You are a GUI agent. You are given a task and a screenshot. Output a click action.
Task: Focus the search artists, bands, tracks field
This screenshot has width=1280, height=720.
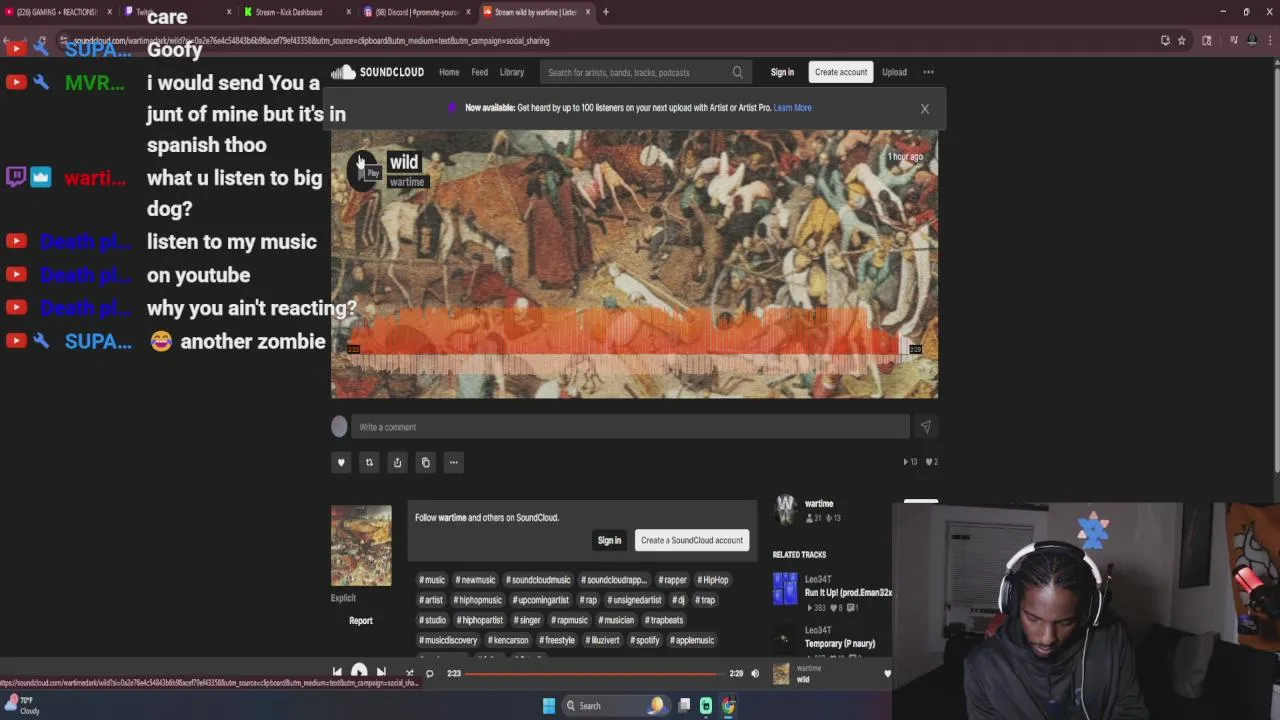coord(645,72)
